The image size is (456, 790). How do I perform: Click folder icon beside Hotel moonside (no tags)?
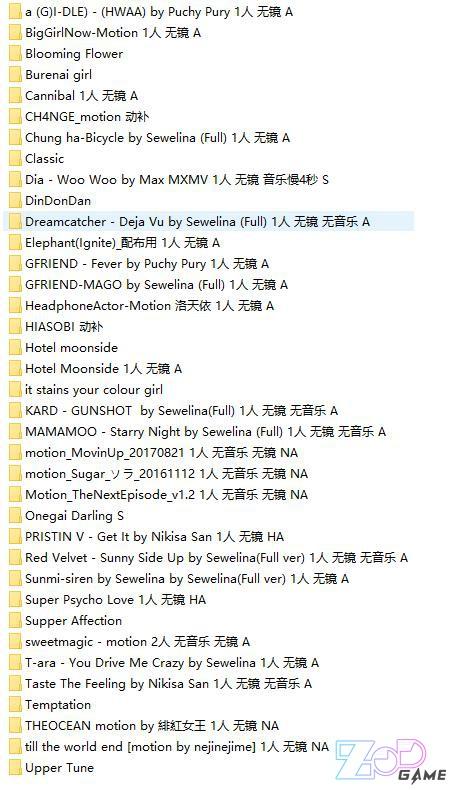tap(15, 348)
